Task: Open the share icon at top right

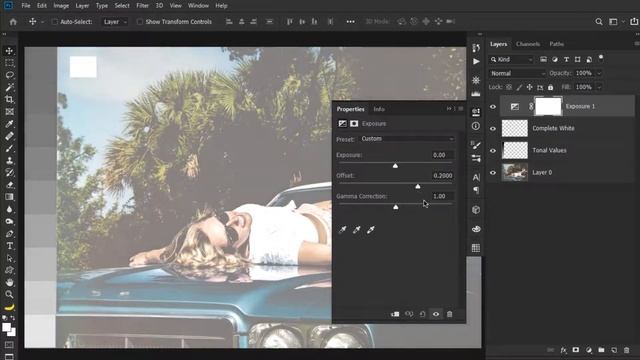Action: [634, 22]
